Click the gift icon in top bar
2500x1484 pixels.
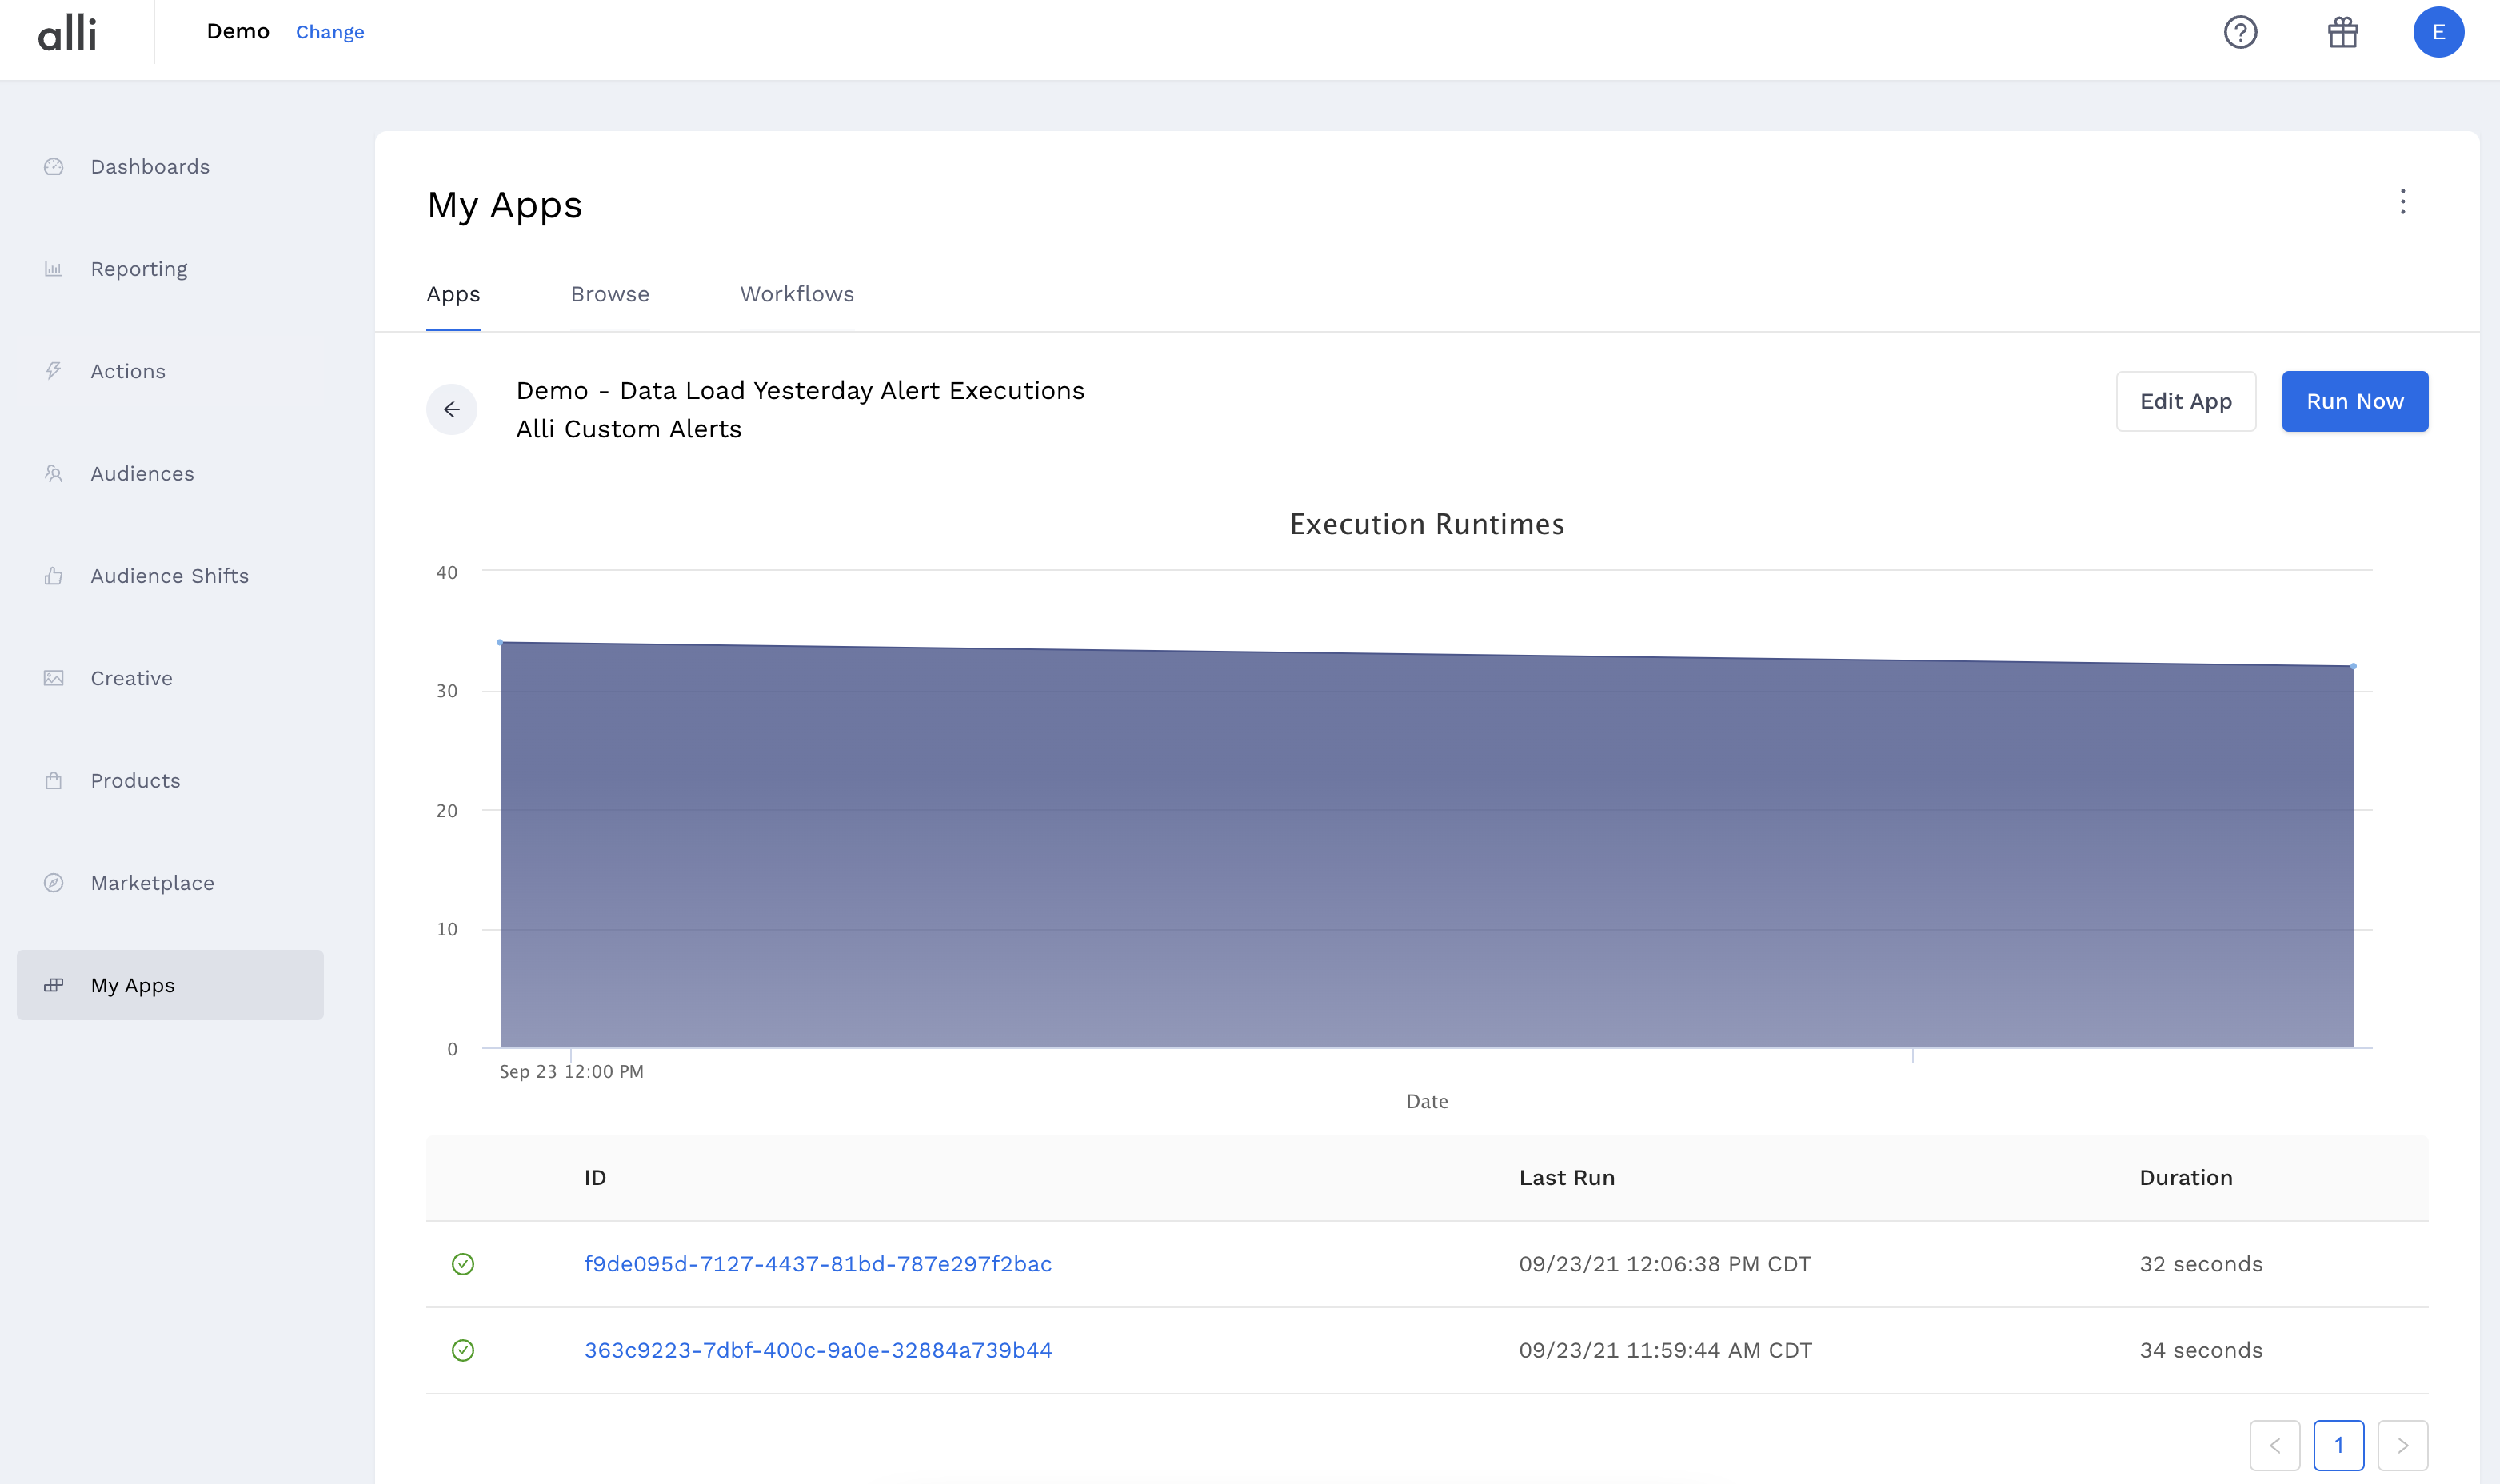point(2343,32)
